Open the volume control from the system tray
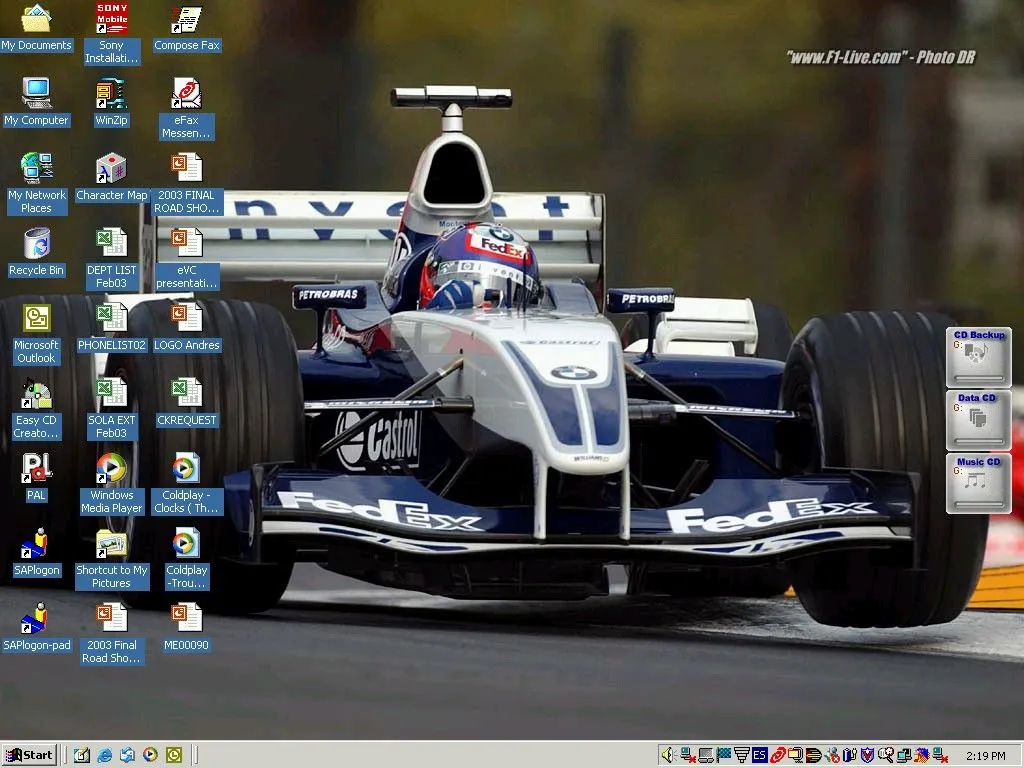Image resolution: width=1024 pixels, height=768 pixels. [x=667, y=755]
